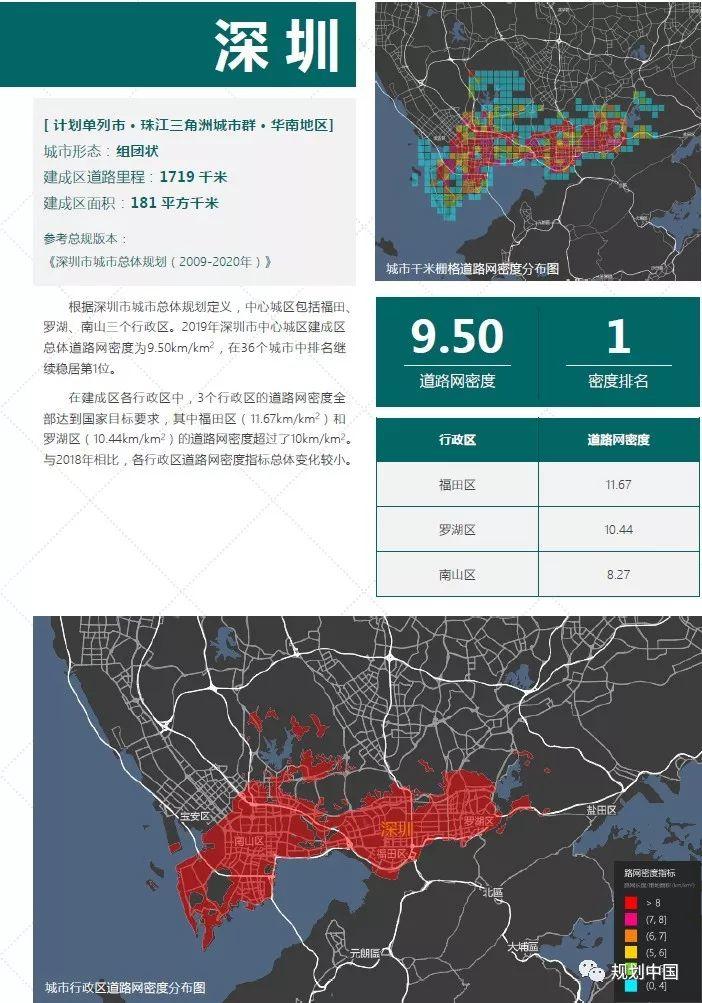Click the 9.50 density value
The image size is (702, 1003).
click(458, 336)
